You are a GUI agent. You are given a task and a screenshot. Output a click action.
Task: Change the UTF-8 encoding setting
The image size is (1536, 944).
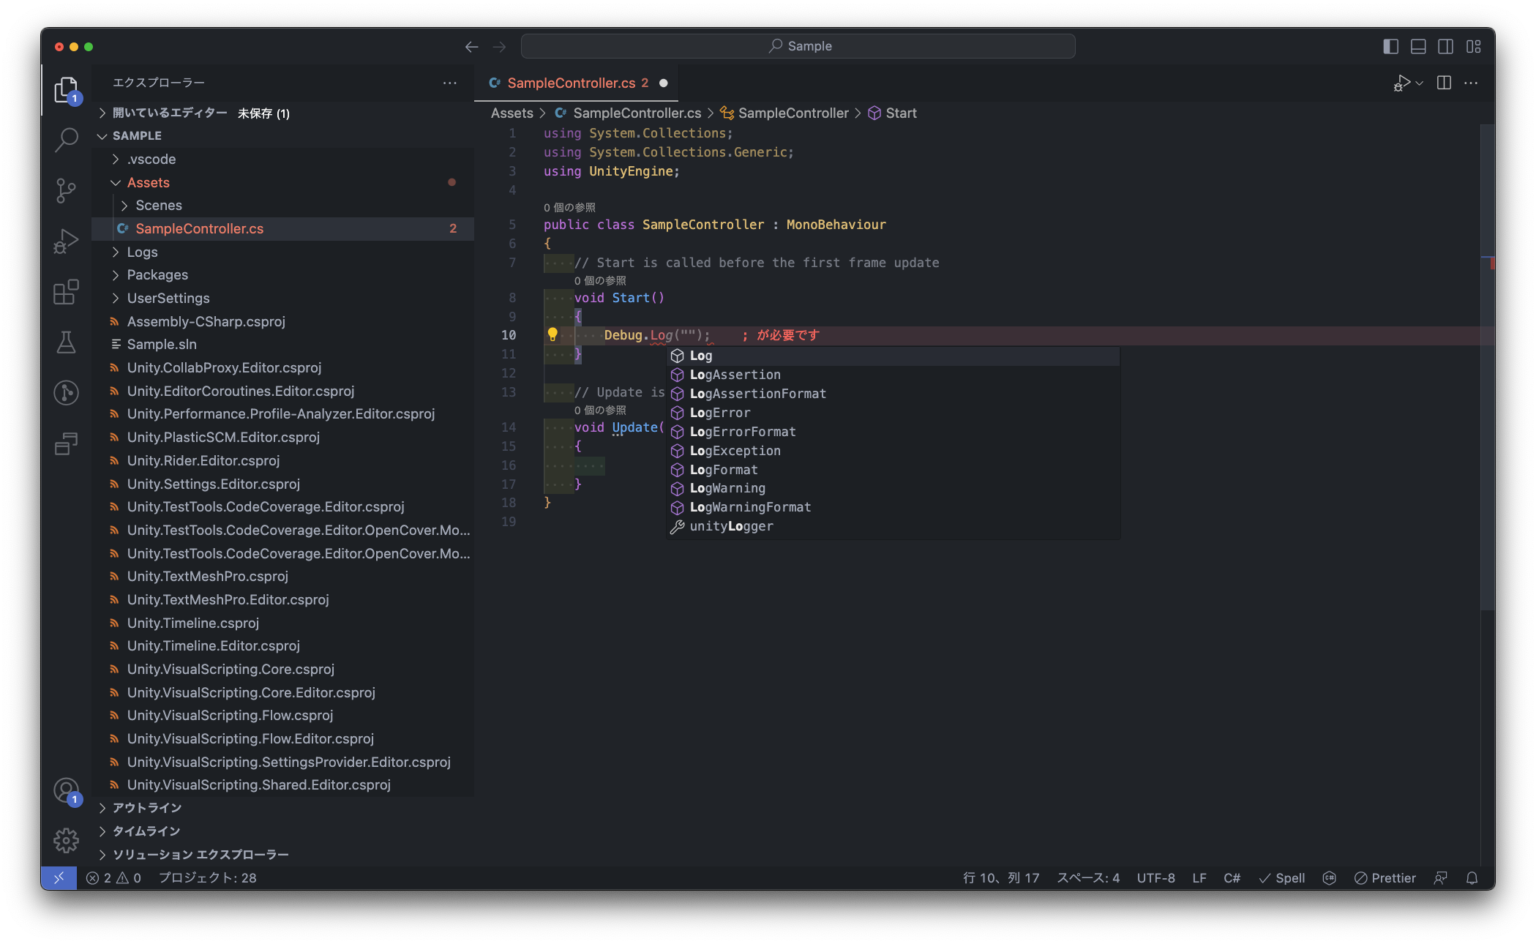1156,877
